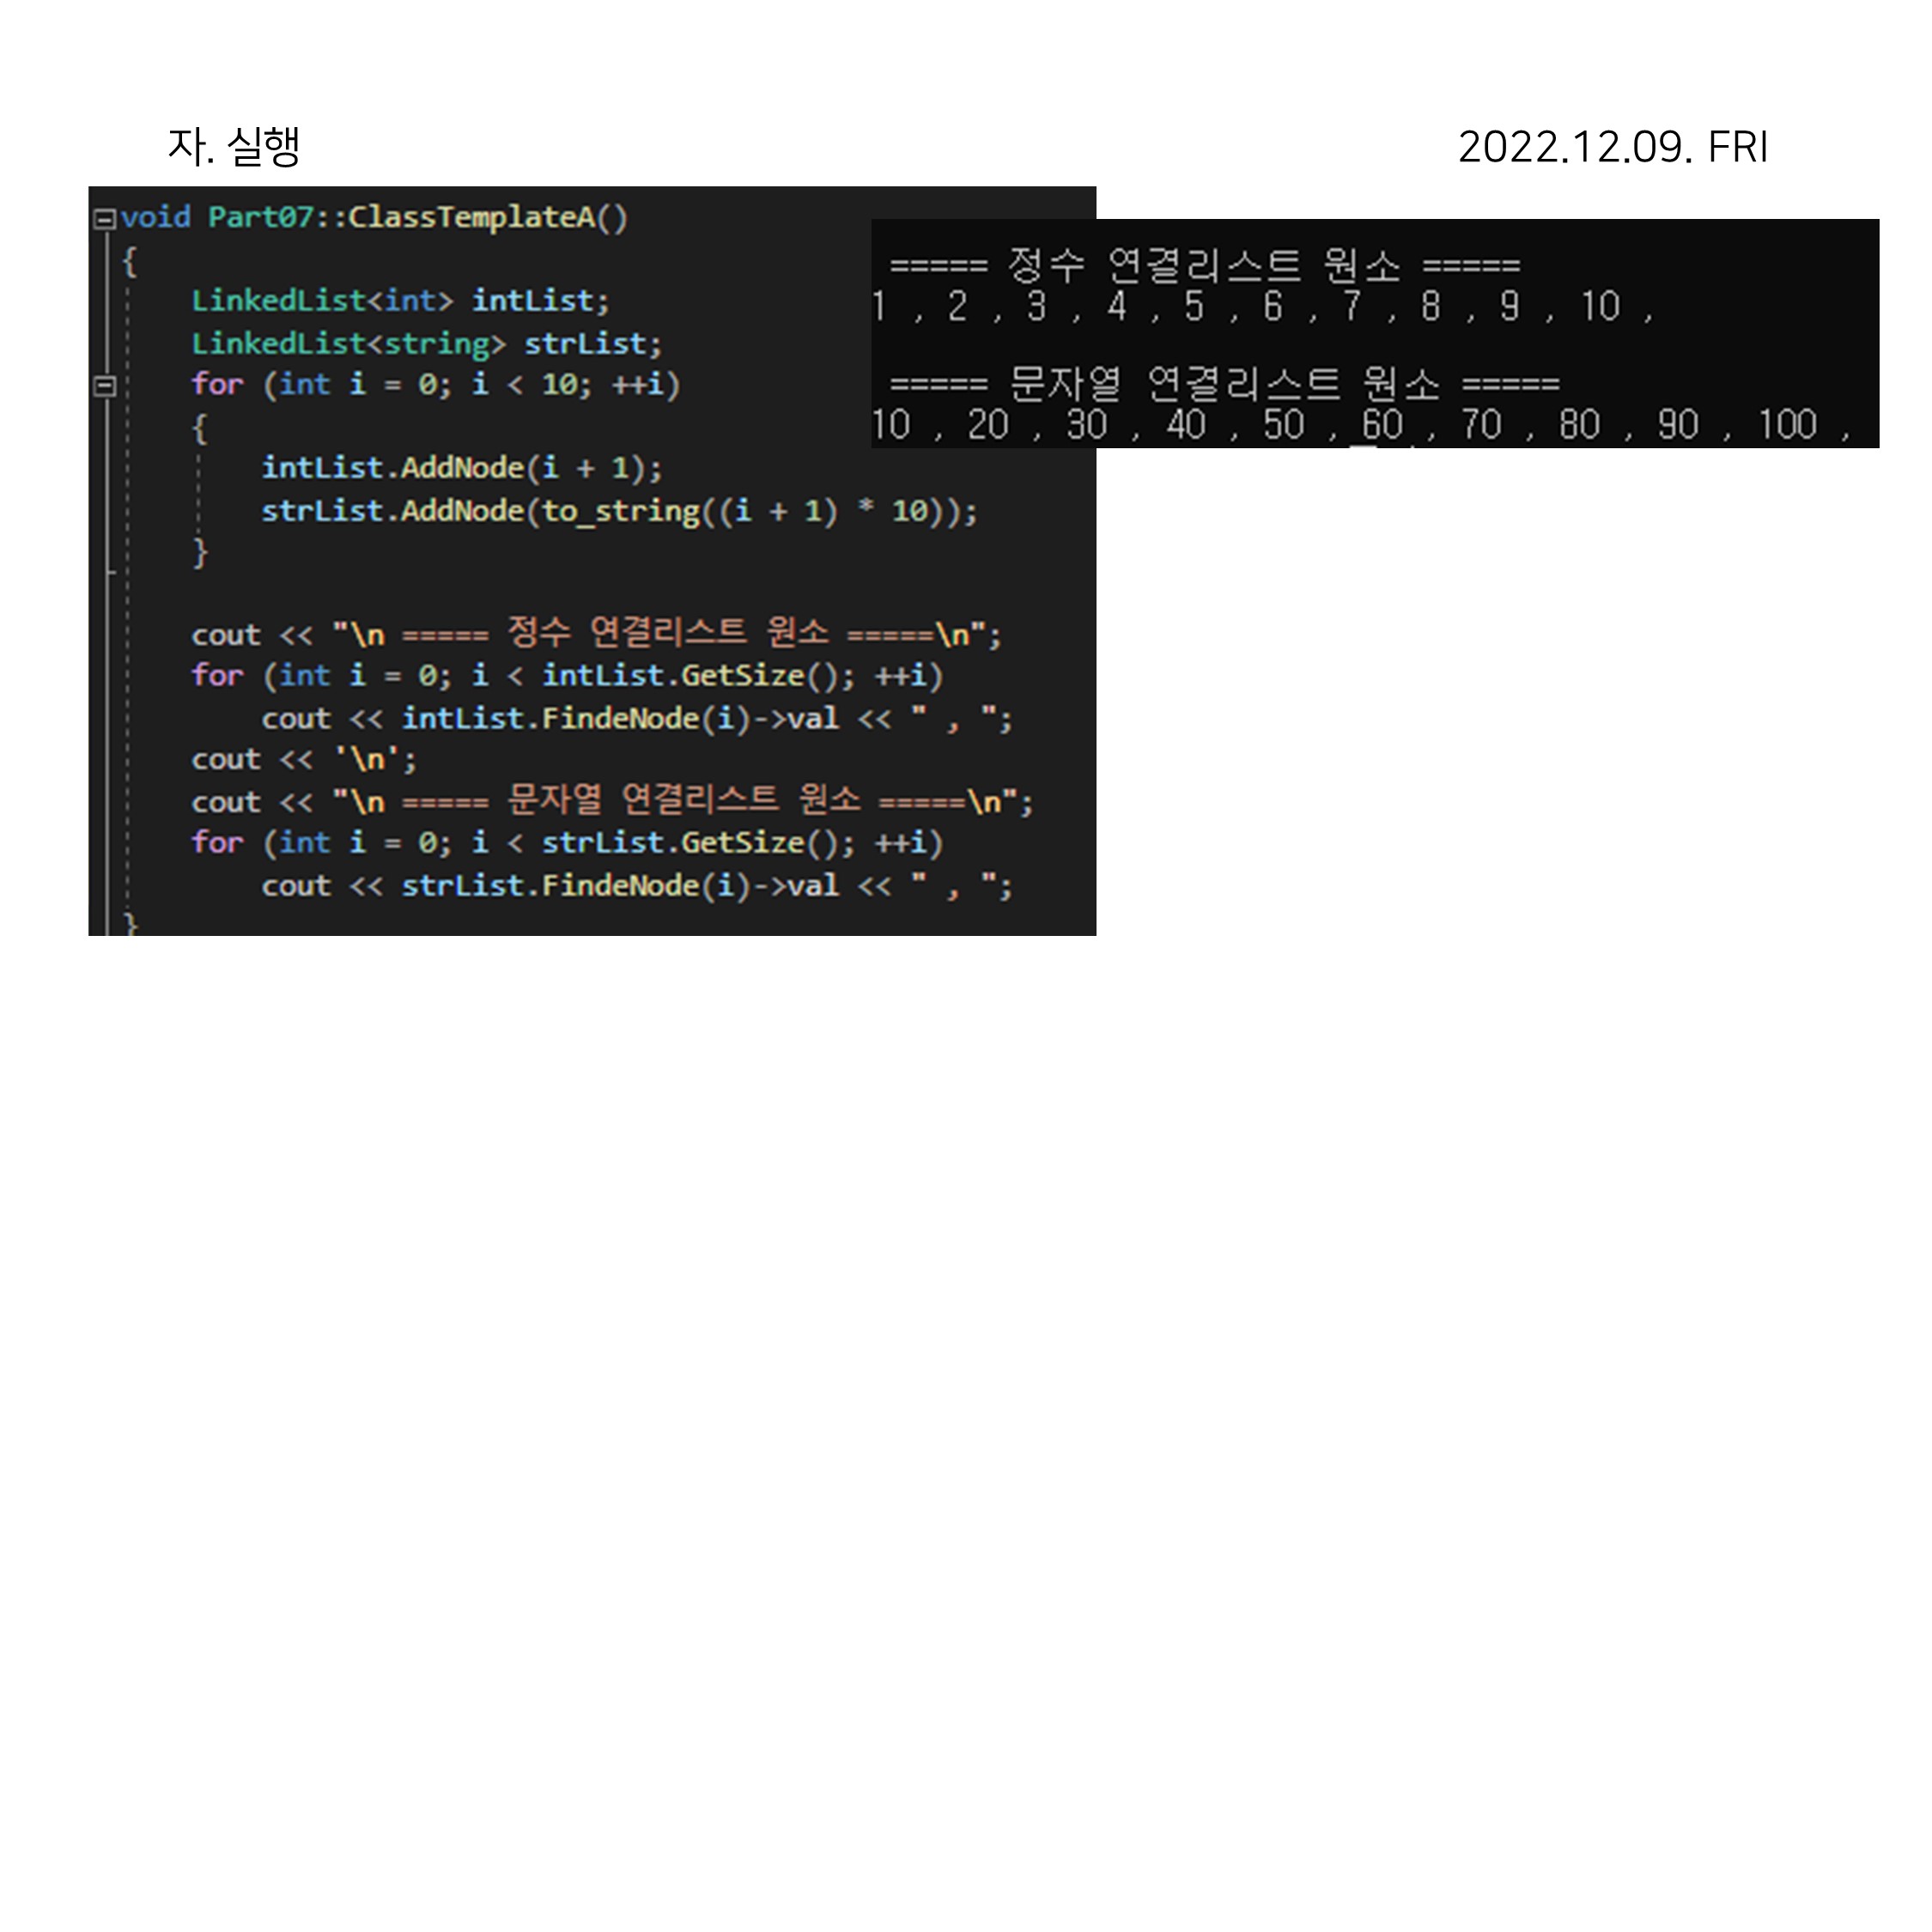Click the strList.GetSize() for-loop line
1932x1932 pixels.
tap(566, 843)
